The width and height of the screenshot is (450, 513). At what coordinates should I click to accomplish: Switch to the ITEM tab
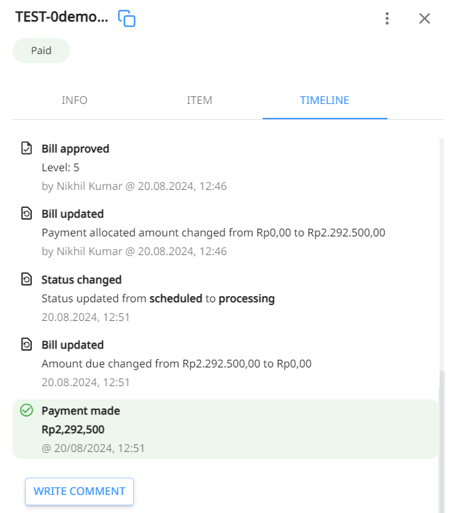tap(199, 100)
